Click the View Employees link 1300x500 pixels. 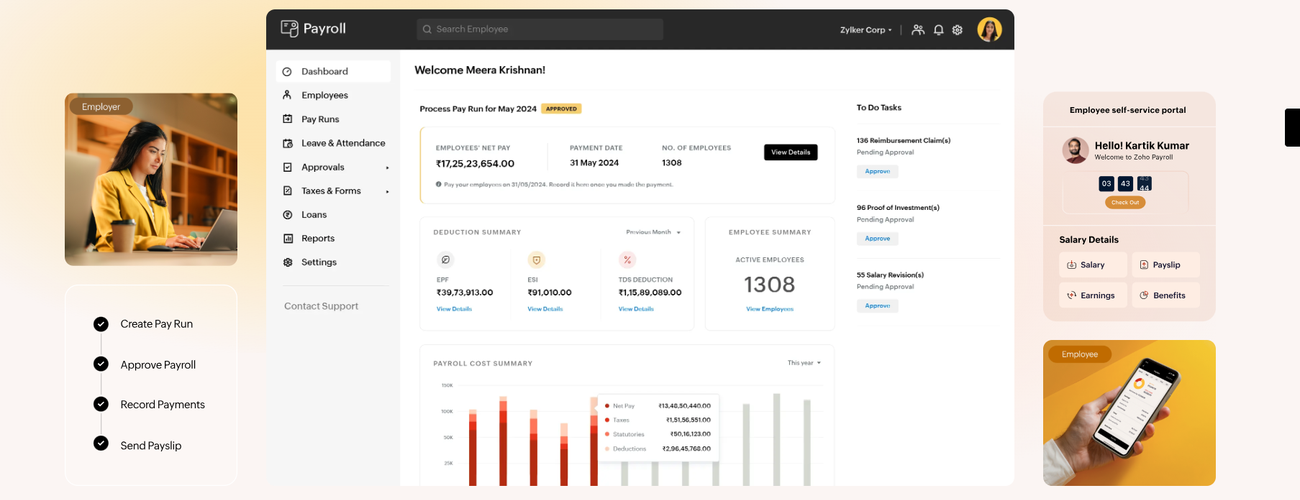coord(769,309)
